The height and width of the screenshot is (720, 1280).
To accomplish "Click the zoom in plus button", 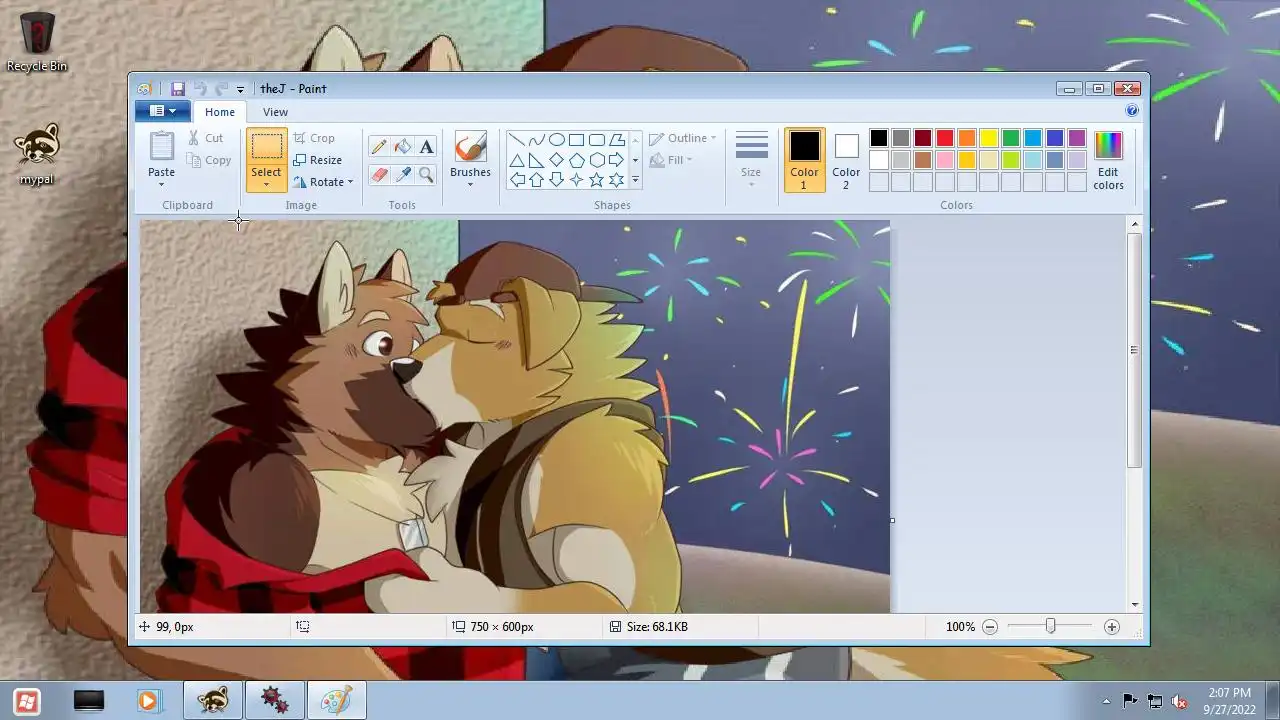I will (x=1111, y=627).
